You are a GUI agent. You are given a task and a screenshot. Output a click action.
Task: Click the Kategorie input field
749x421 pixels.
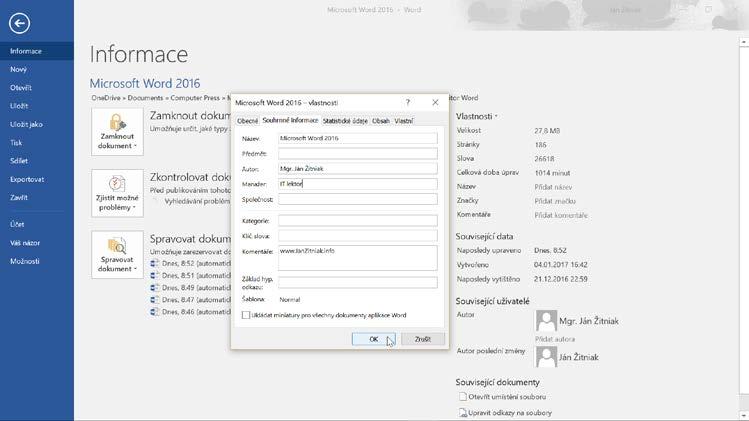pos(358,221)
